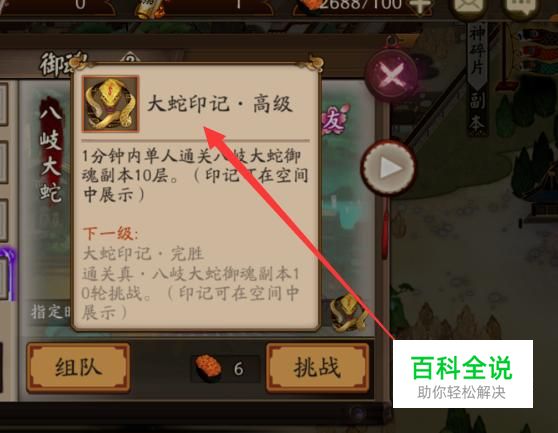Close the soul dungeon panel with pink X

point(392,76)
